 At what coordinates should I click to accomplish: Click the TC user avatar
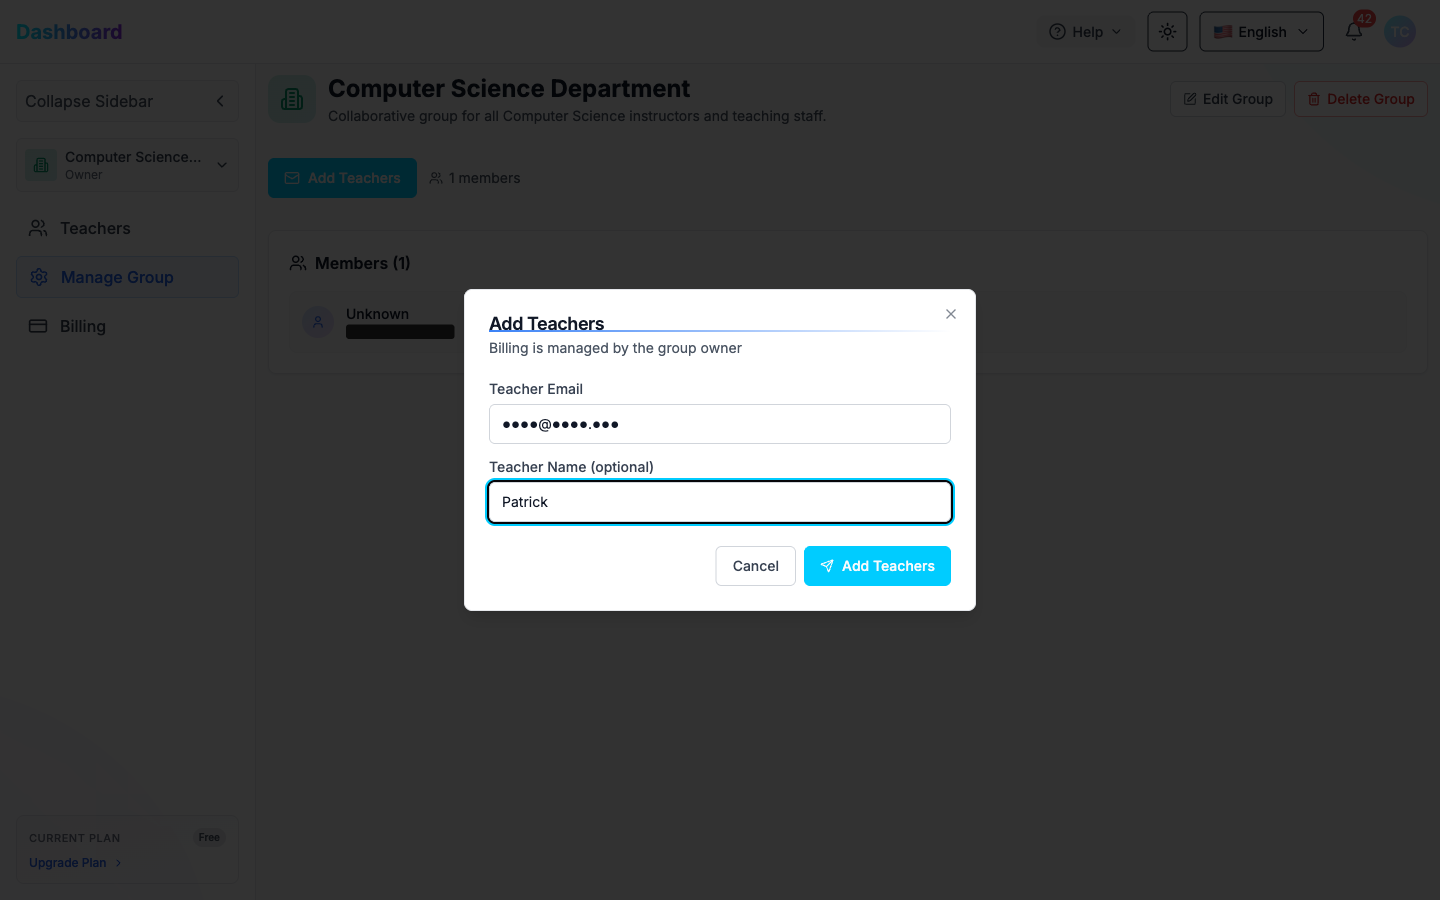[1400, 32]
